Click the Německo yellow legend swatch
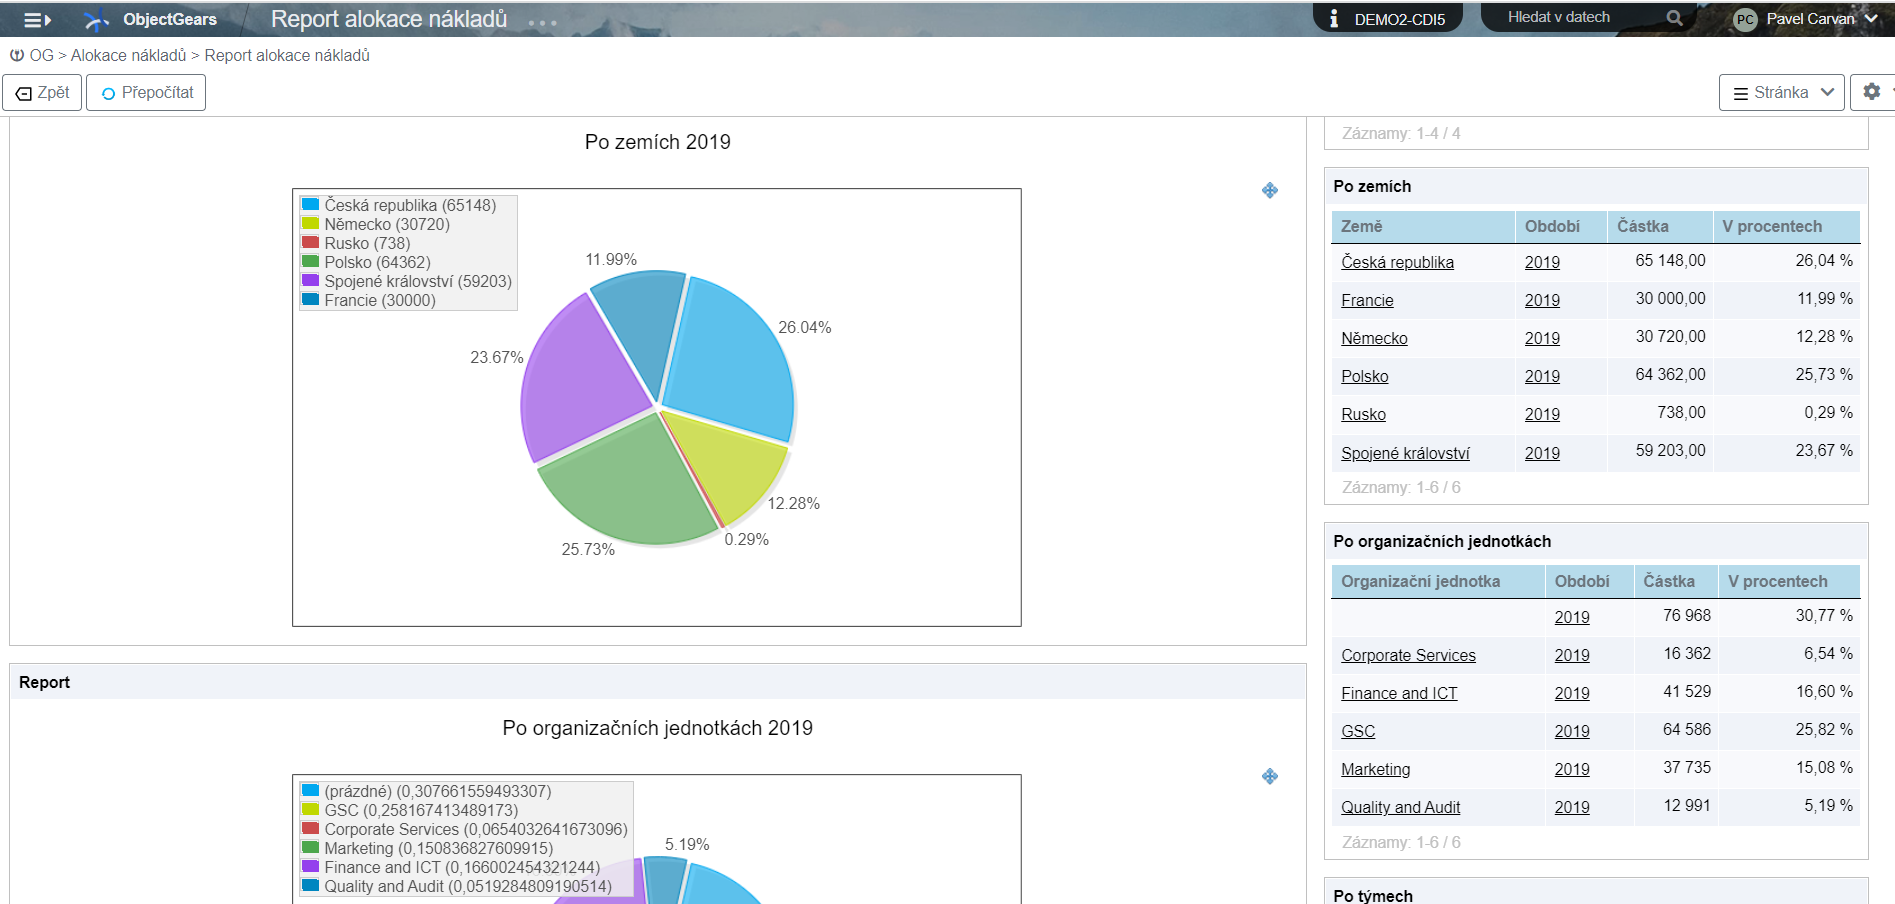Image resolution: width=1895 pixels, height=904 pixels. pos(310,223)
